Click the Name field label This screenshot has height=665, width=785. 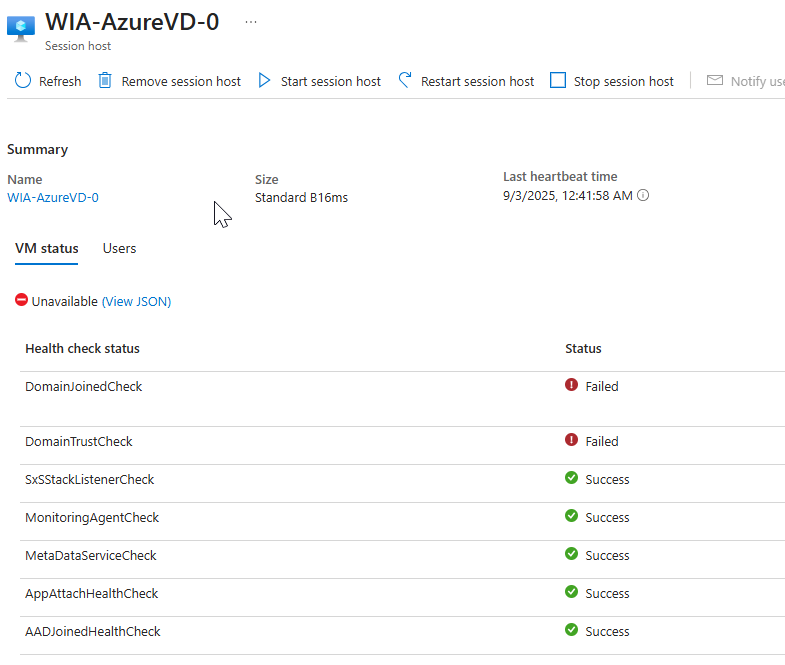25,180
